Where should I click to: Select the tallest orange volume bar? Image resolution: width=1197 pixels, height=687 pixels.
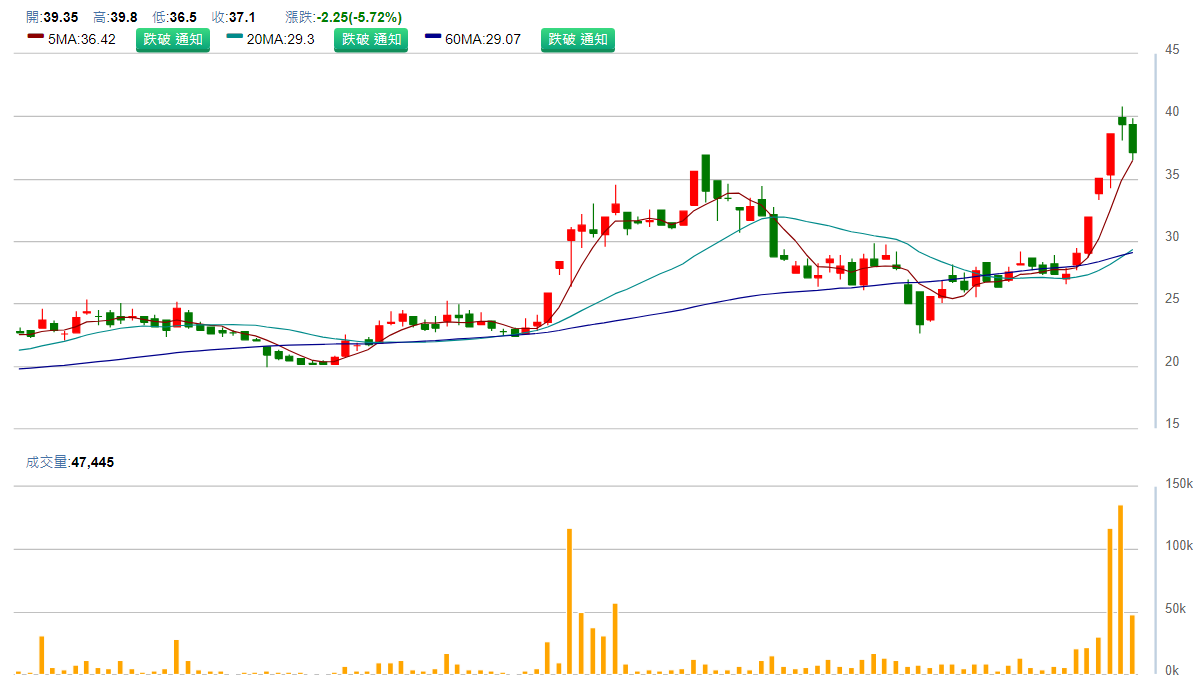click(x=1120, y=589)
